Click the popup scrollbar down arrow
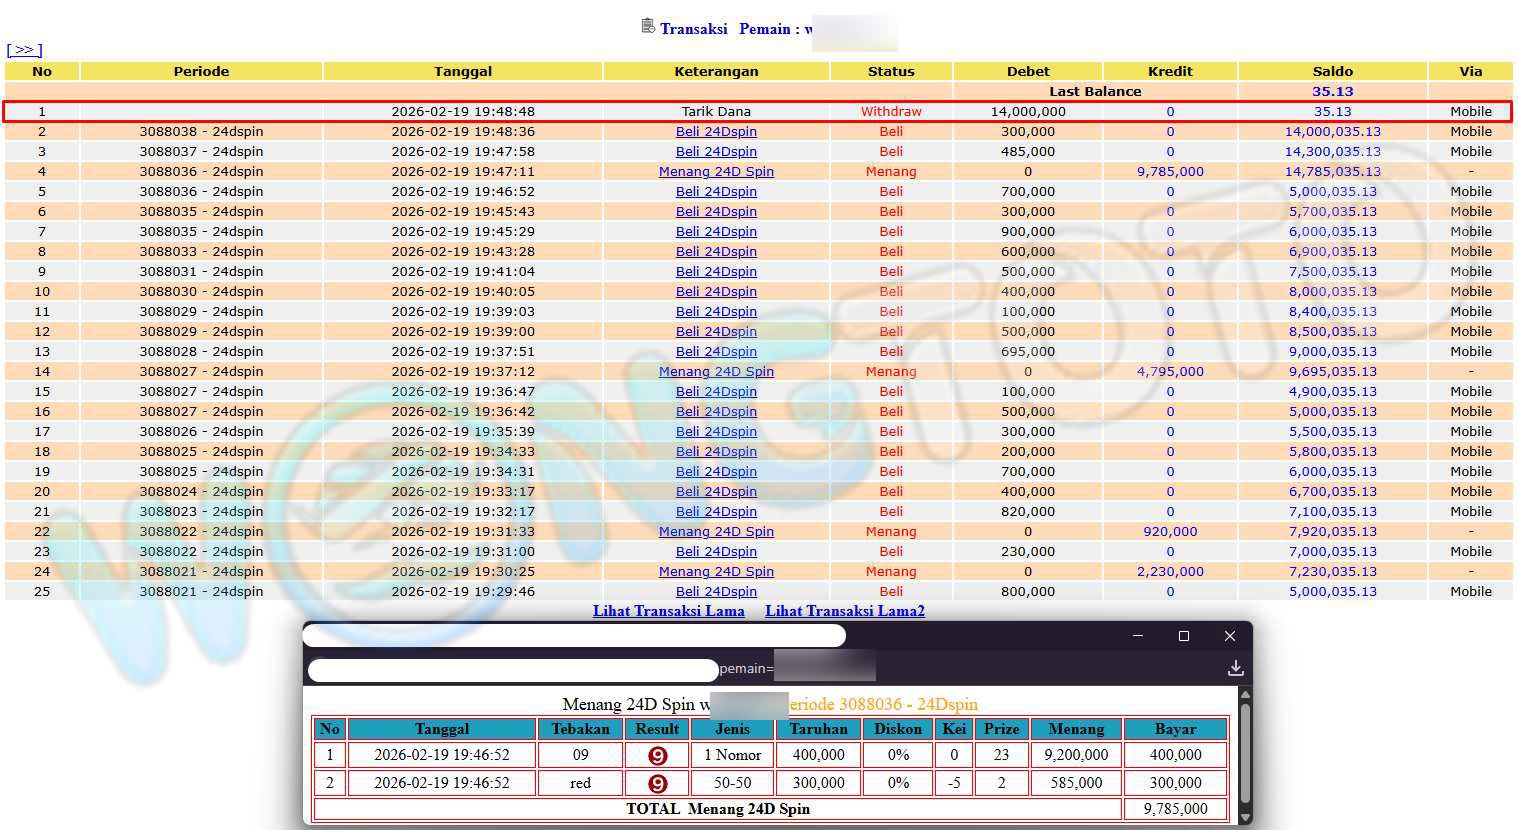Image resolution: width=1518 pixels, height=830 pixels. (x=1245, y=817)
